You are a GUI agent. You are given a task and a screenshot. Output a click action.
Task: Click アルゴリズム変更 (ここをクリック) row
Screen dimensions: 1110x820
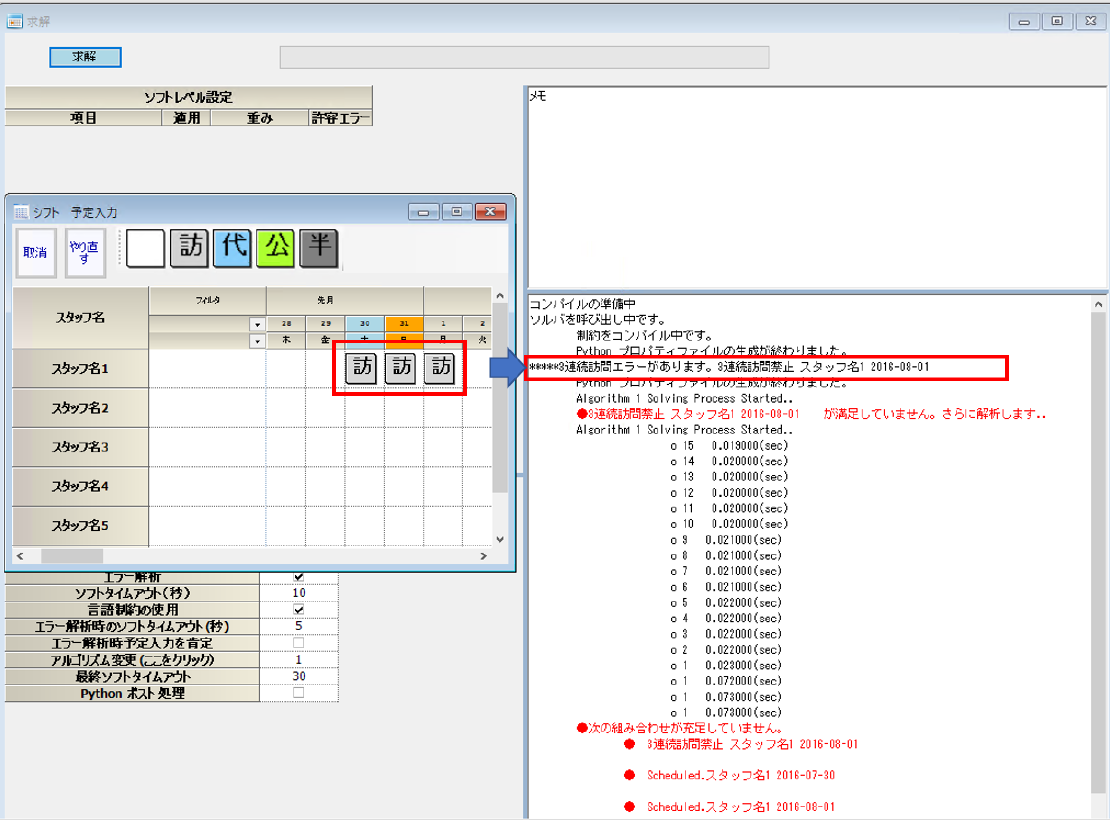(x=132, y=660)
